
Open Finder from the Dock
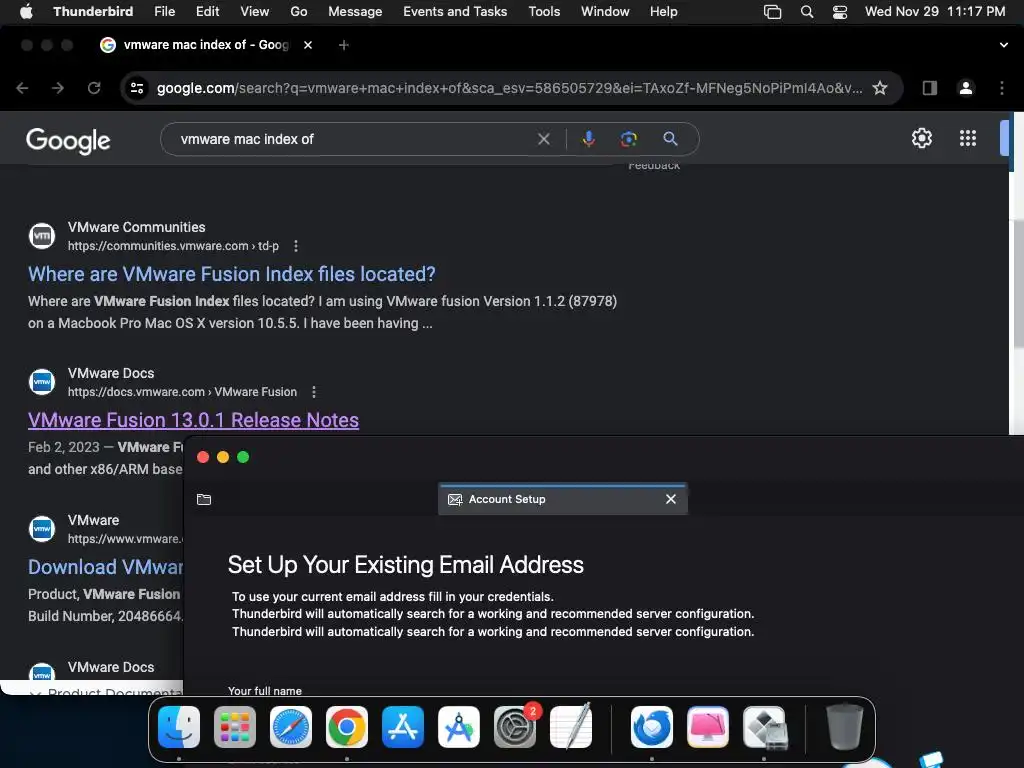(179, 727)
